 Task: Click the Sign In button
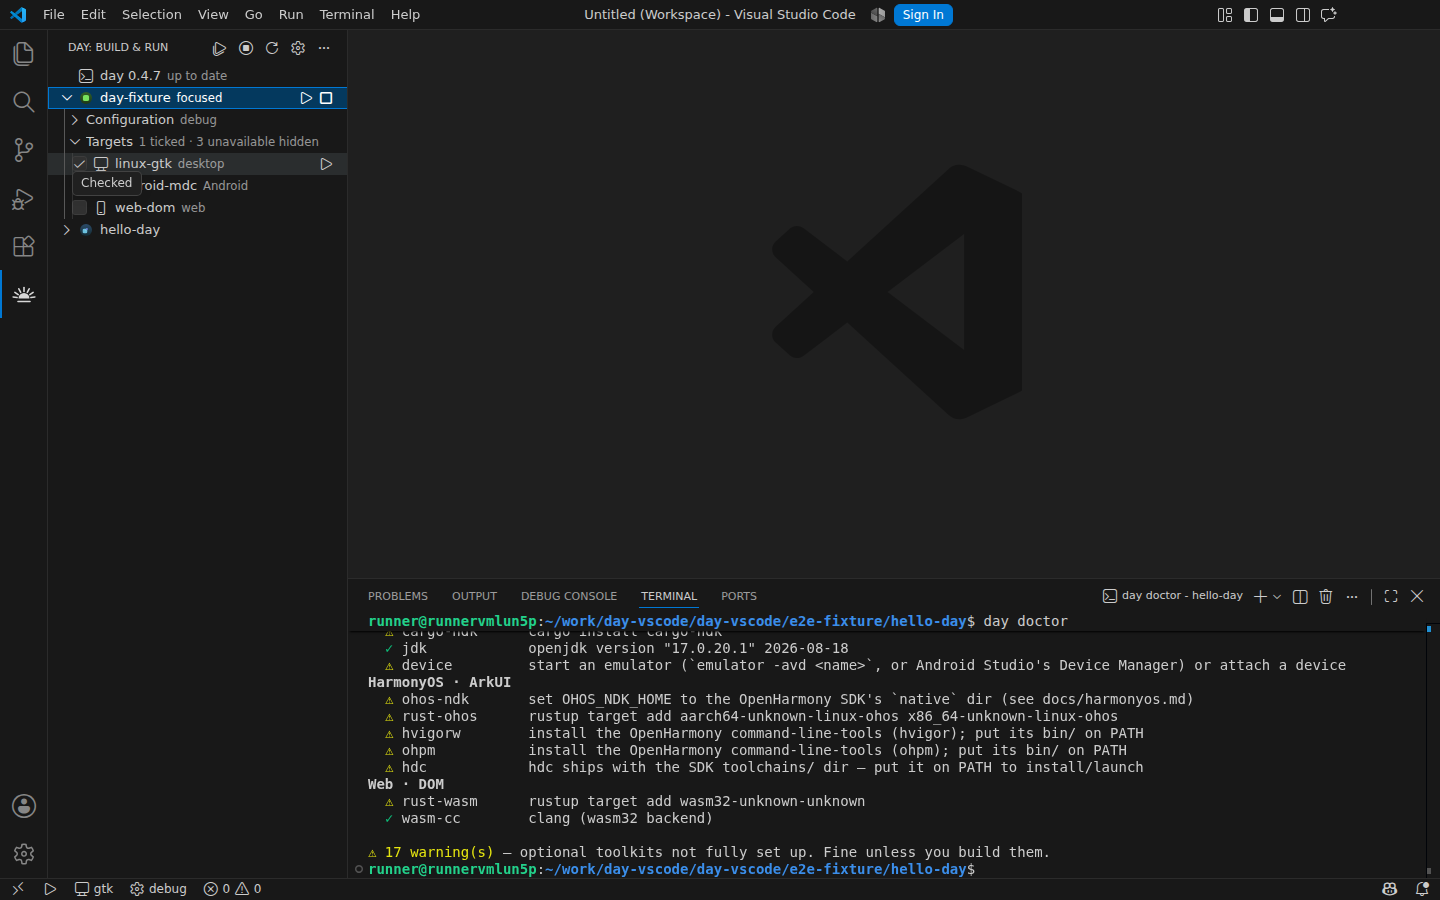point(923,15)
